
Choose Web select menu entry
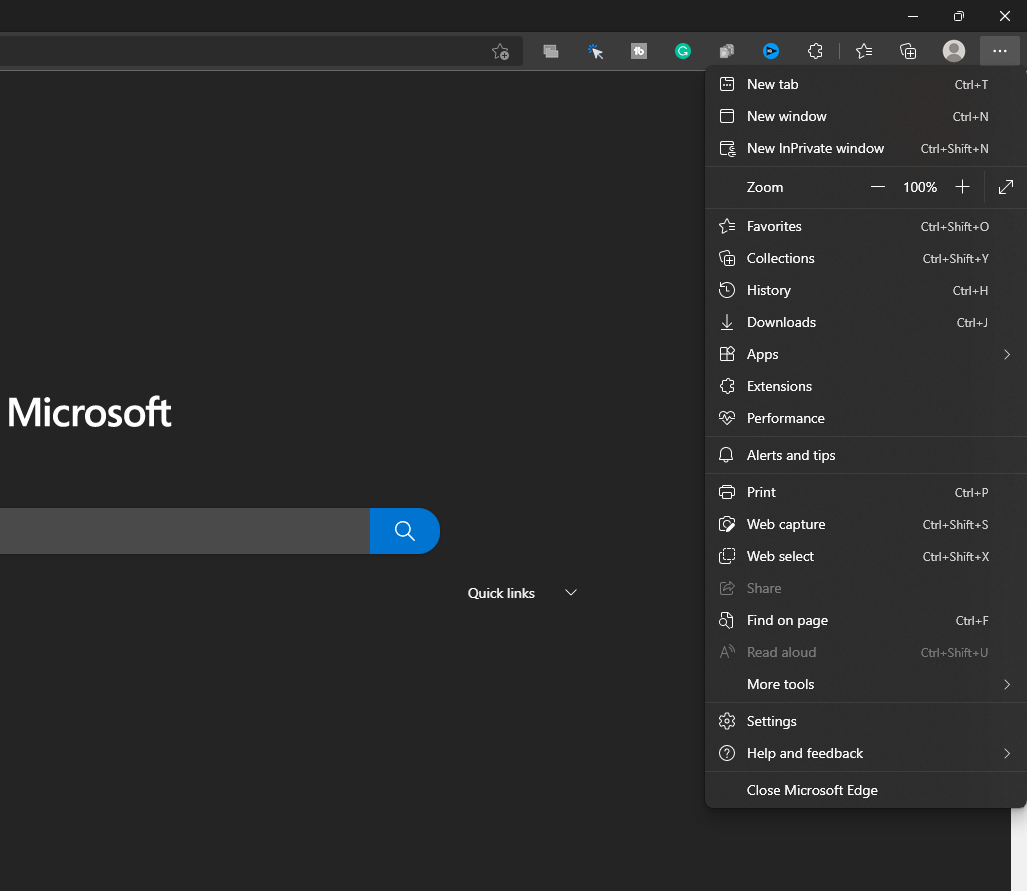click(x=866, y=557)
